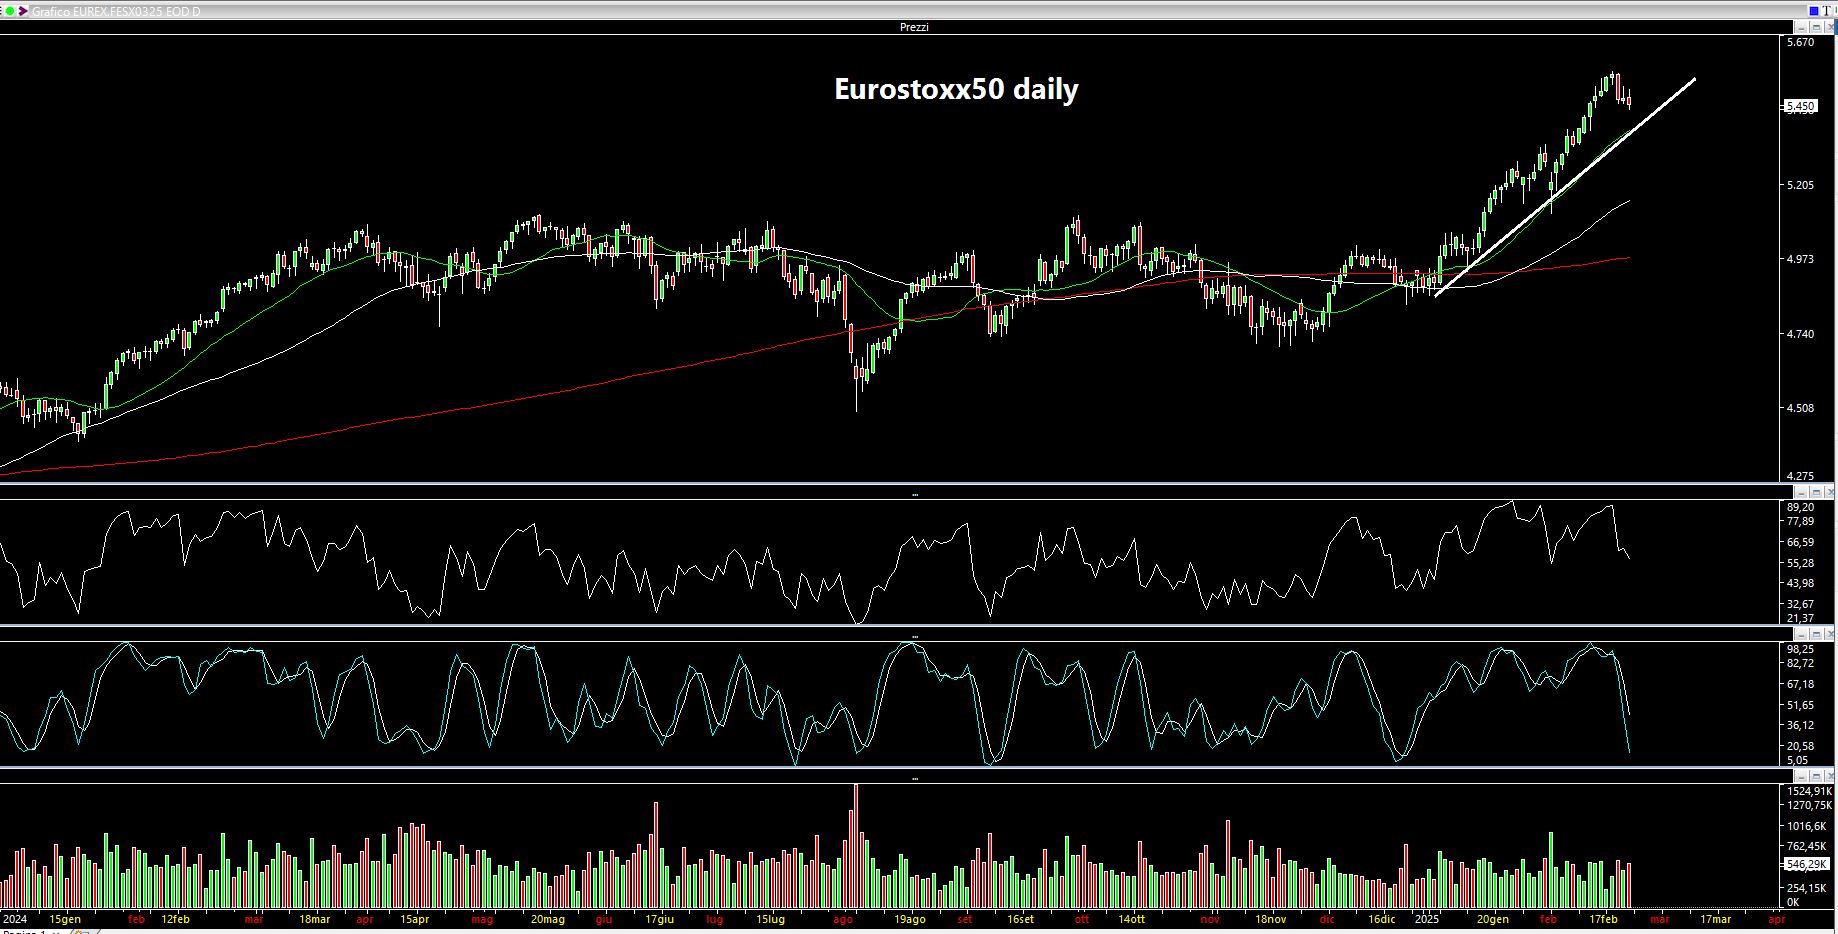Viewport: 1838px width, 934px height.
Task: Select the white trendline on the price chart
Action: 1565,187
